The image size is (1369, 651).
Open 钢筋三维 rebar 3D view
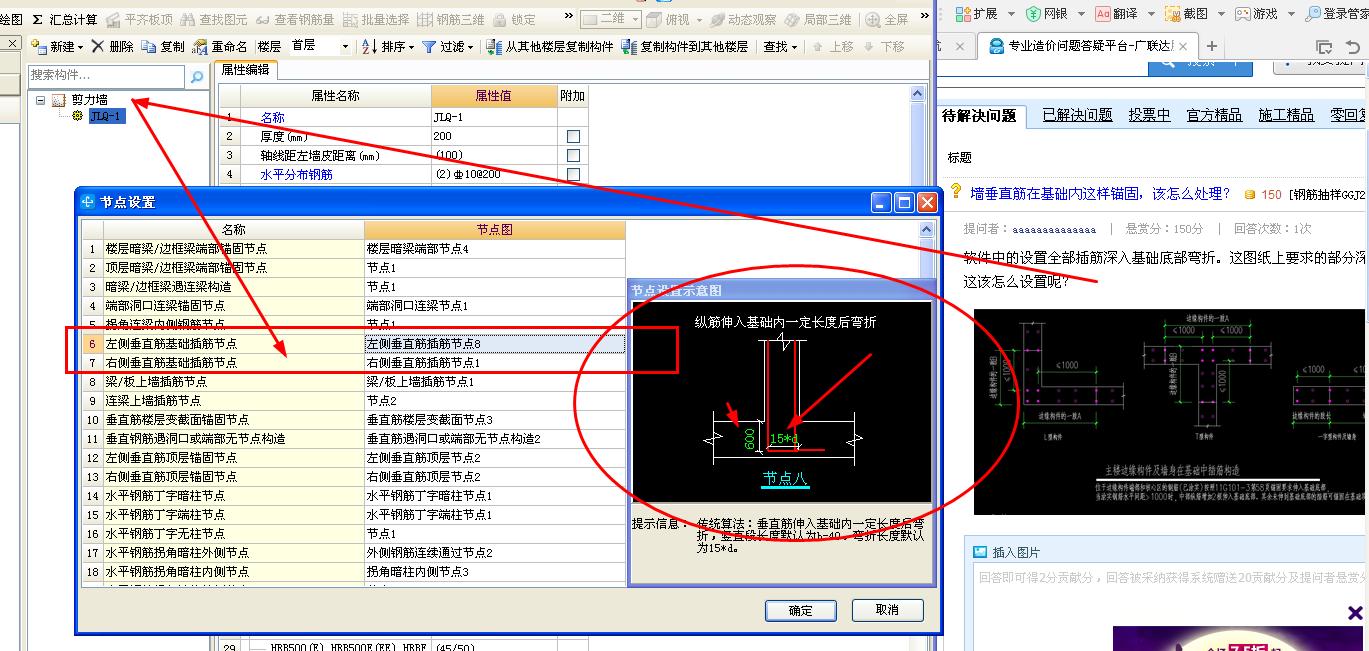pyautogui.click(x=450, y=19)
